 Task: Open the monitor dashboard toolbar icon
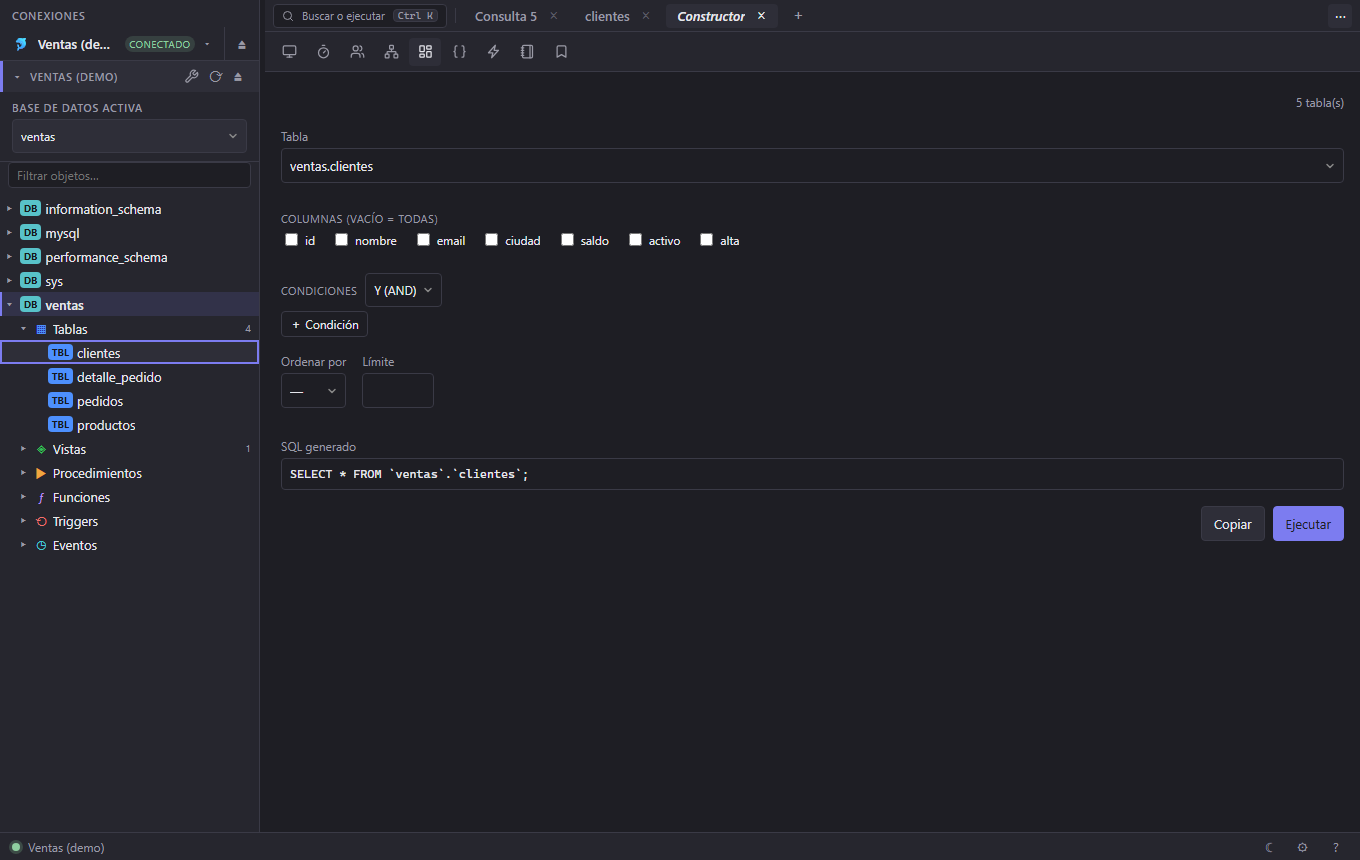289,52
